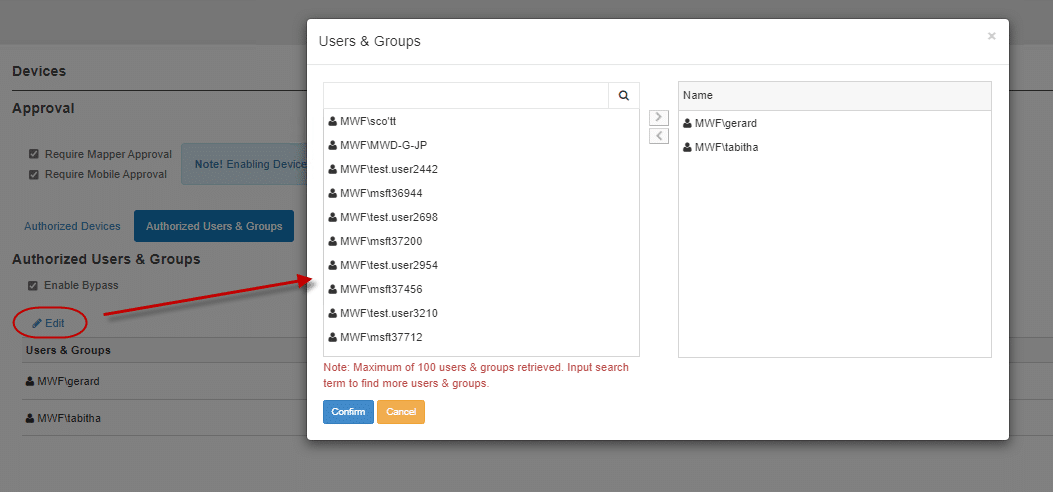Toggle Require Mobile Approval checkbox
Screen dimensions: 1053x492
point(34,174)
